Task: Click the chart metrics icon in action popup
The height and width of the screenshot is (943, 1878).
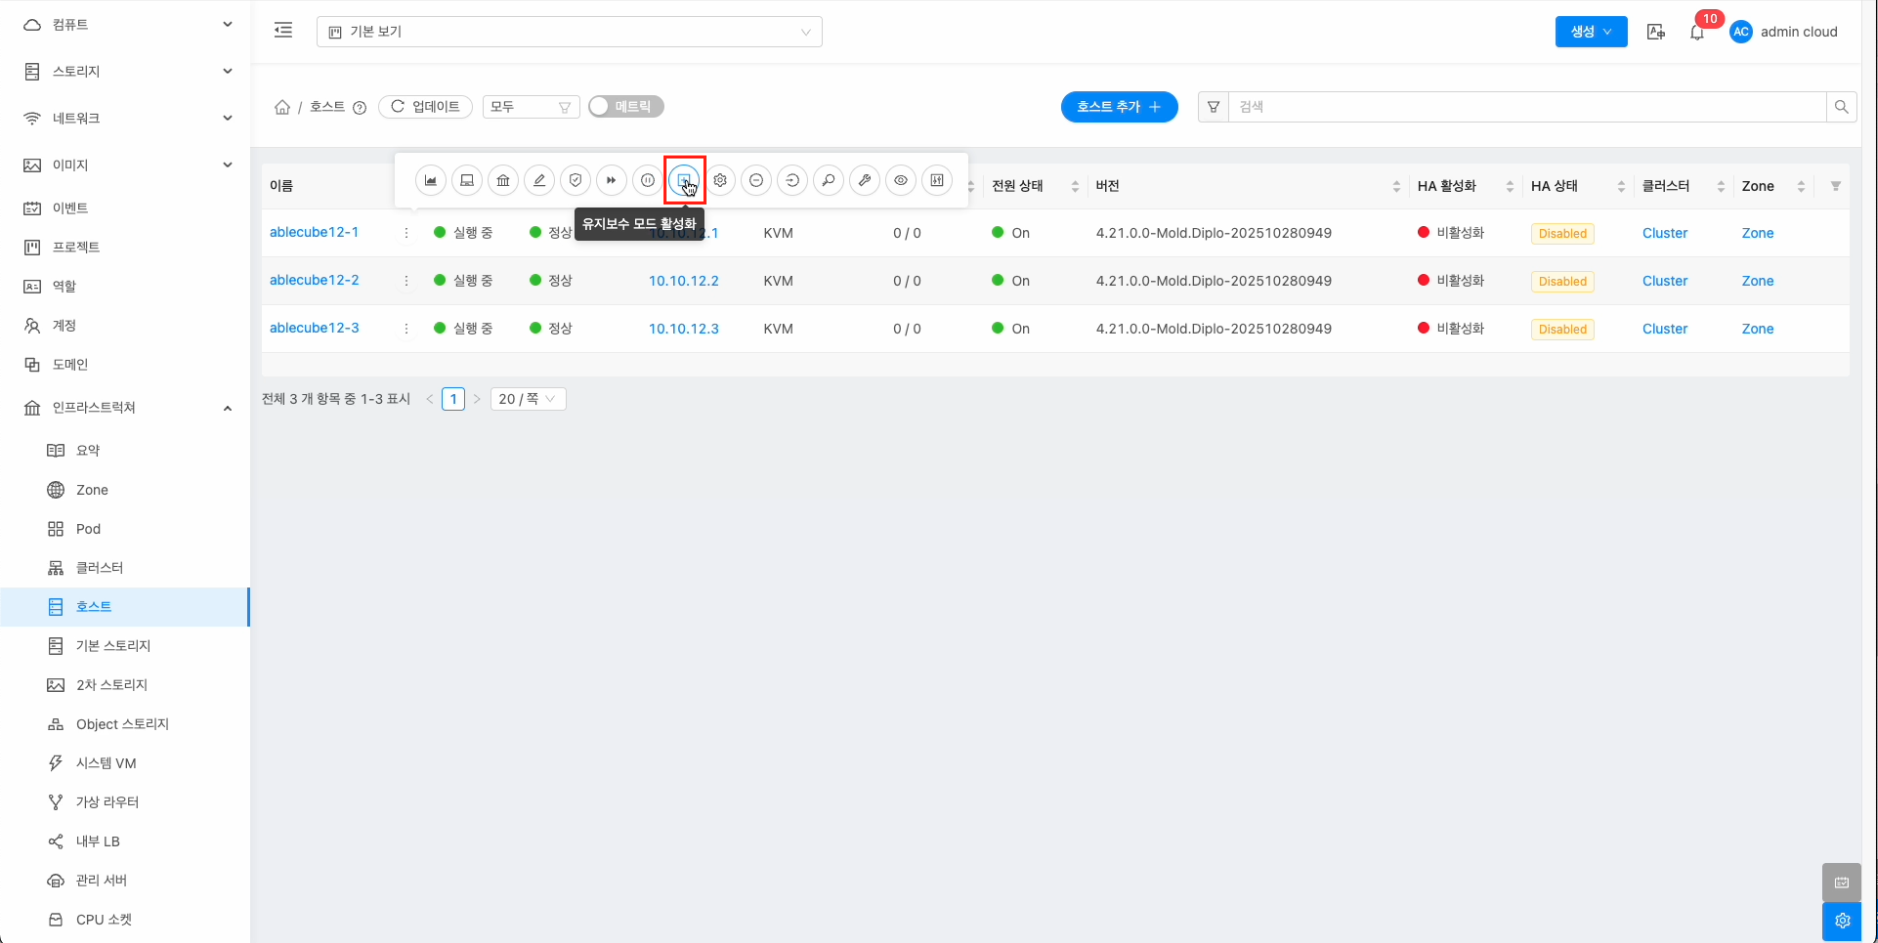Action: pyautogui.click(x=431, y=181)
